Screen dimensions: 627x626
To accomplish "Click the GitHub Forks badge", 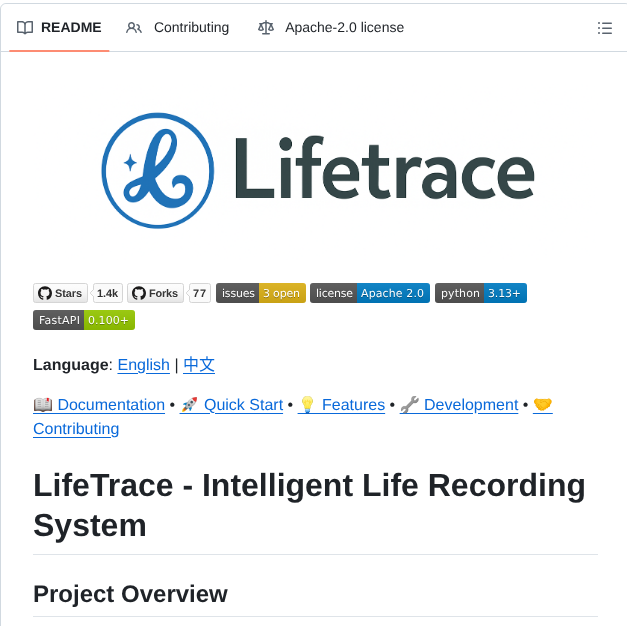I will coord(155,293).
